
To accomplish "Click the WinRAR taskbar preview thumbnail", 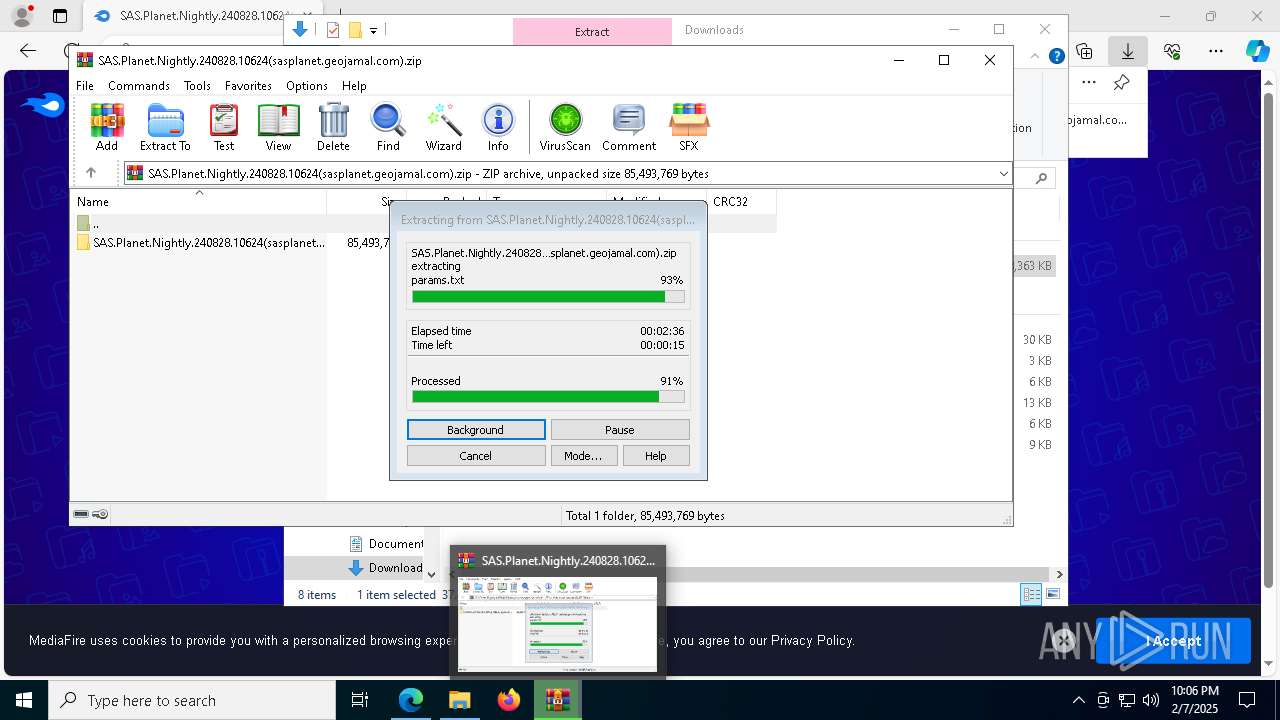I will pos(558,623).
